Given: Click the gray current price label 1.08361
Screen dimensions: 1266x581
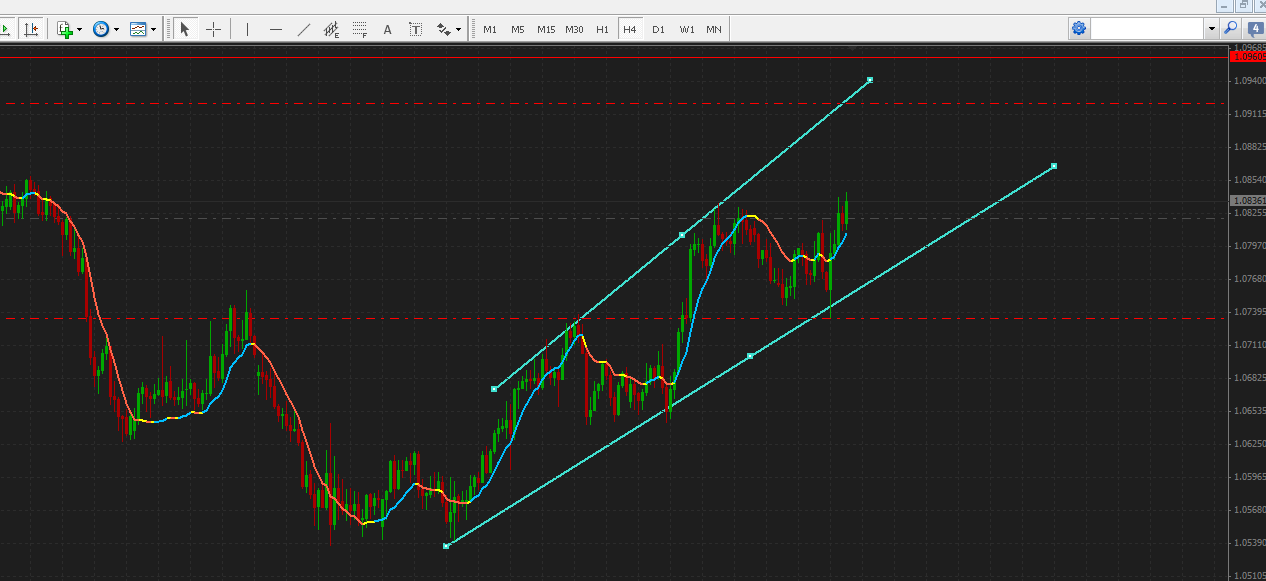Looking at the screenshot, I should pyautogui.click(x=1247, y=200).
